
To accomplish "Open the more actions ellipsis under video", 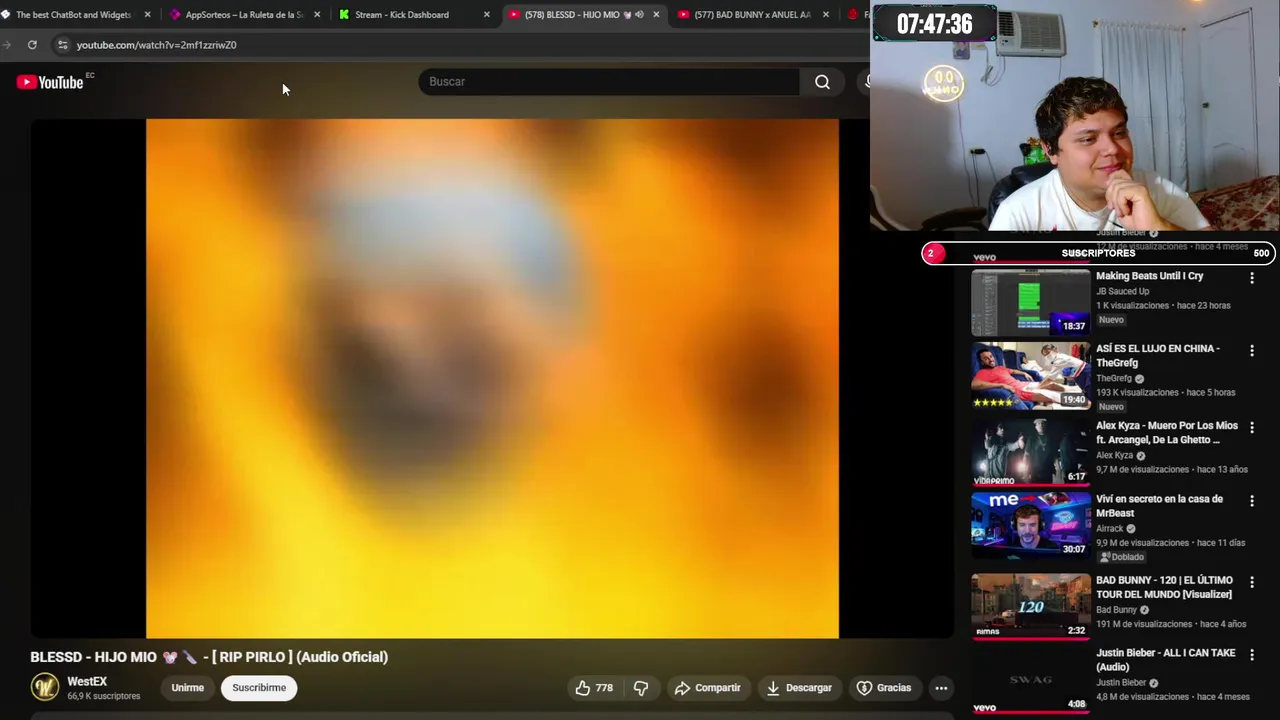I will 941,688.
